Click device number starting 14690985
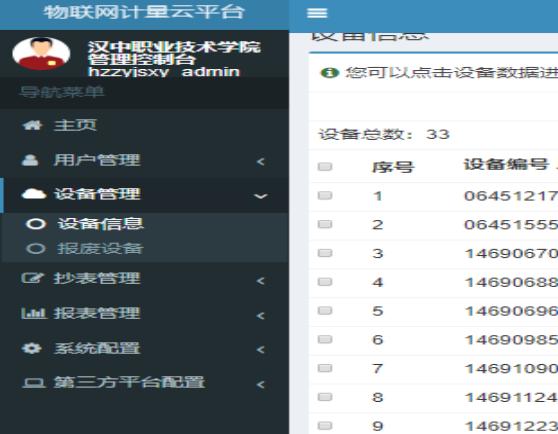 point(511,340)
